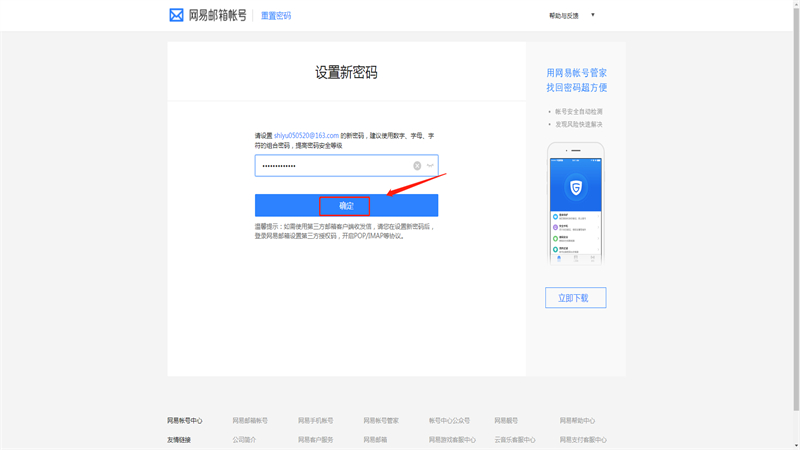Open the 网易客户服务 footer link

(x=315, y=440)
